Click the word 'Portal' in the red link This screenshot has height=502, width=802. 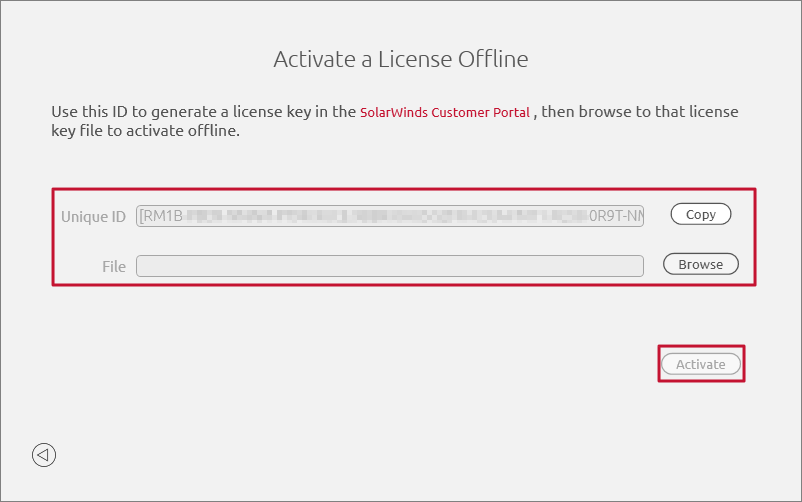[512, 113]
